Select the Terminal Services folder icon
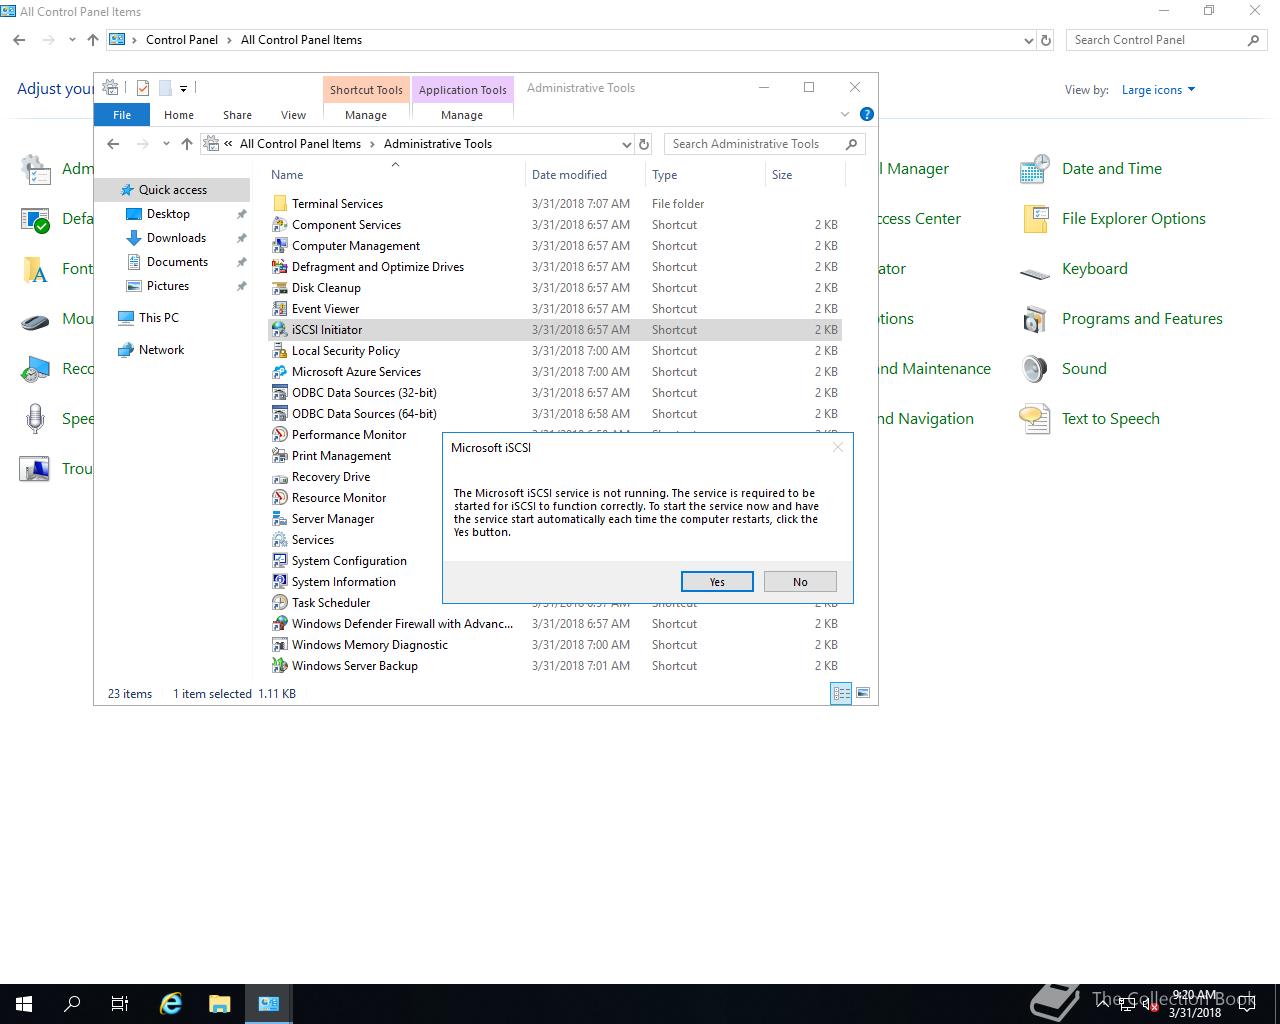Viewport: 1280px width, 1024px height. pyautogui.click(x=280, y=204)
